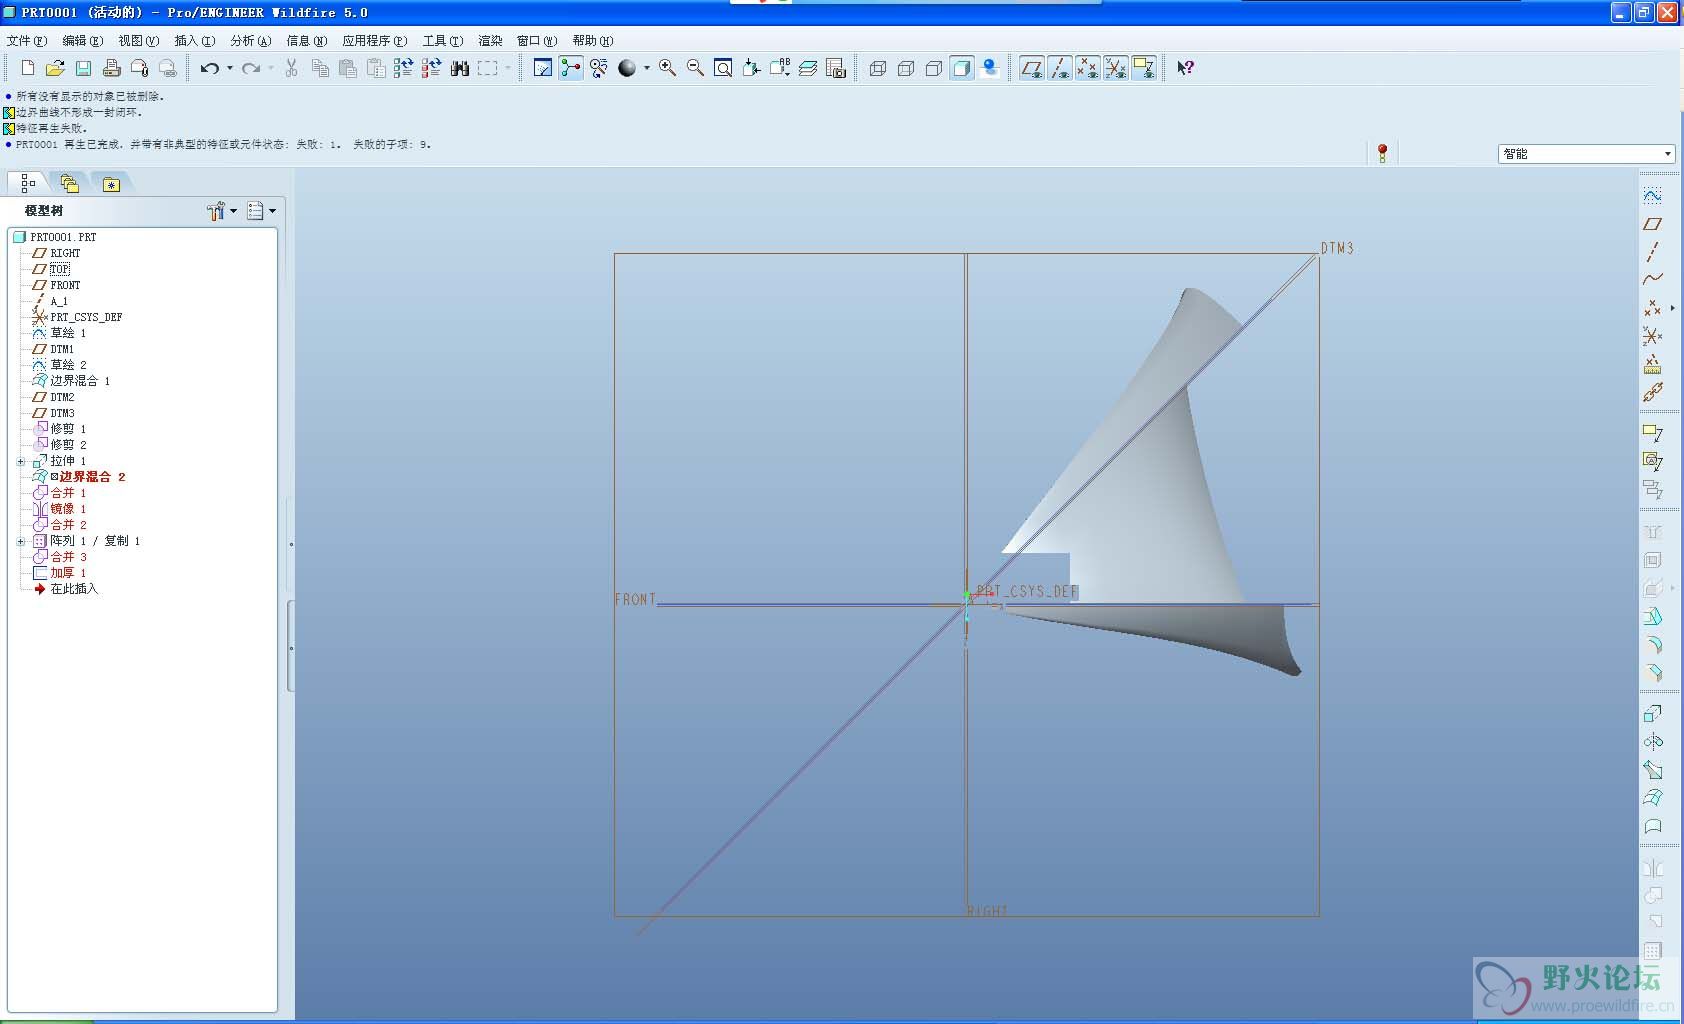Open the What's This context help

(1185, 68)
